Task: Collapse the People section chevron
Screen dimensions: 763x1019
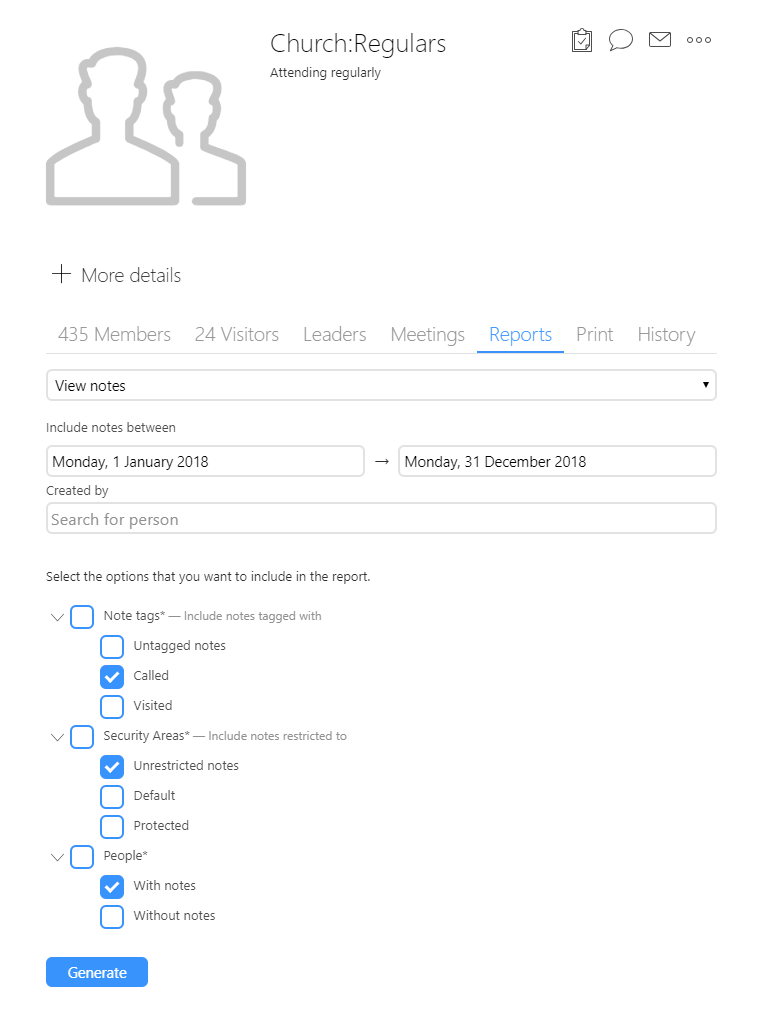Action: (57, 857)
